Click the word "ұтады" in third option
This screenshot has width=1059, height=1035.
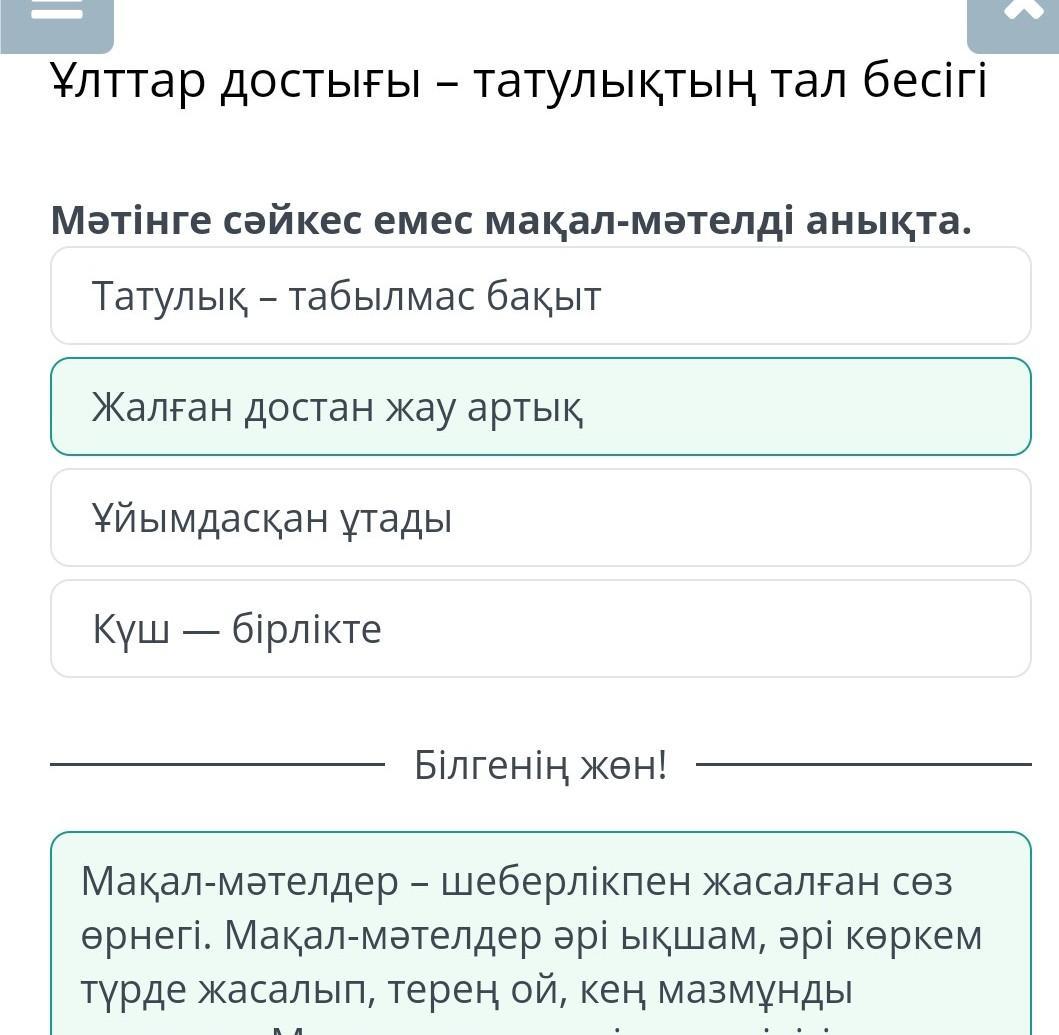point(394,519)
